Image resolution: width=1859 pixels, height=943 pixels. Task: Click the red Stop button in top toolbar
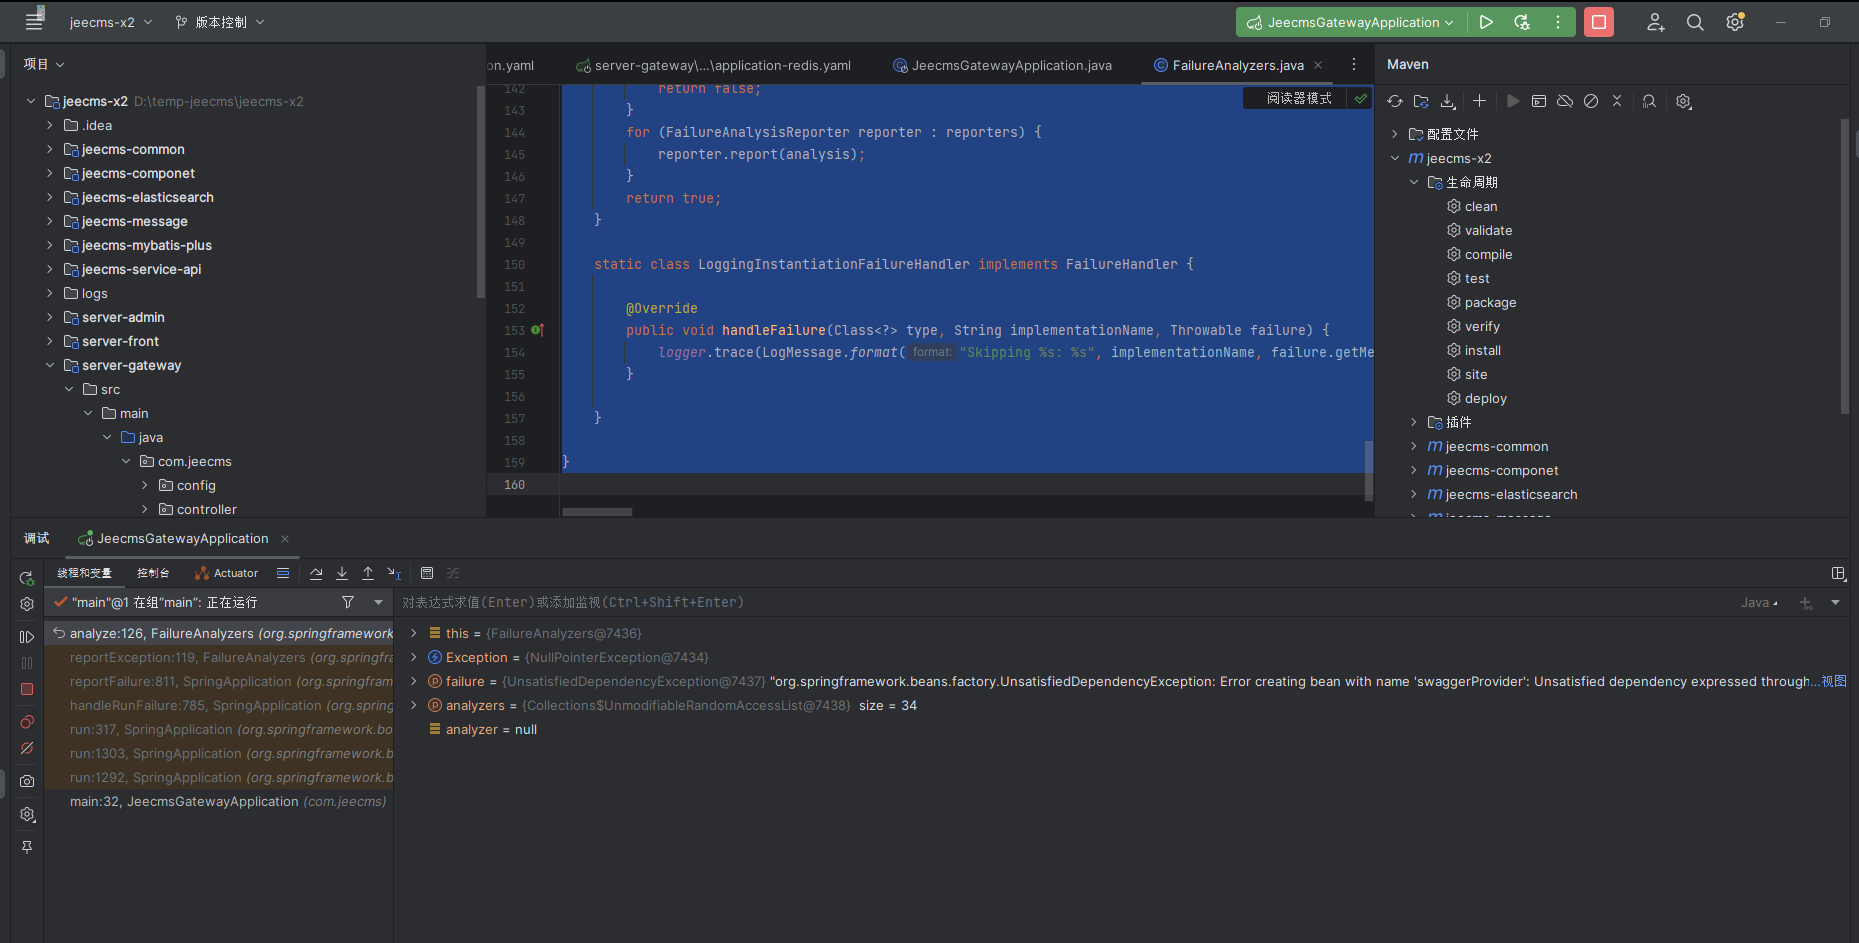click(1598, 22)
